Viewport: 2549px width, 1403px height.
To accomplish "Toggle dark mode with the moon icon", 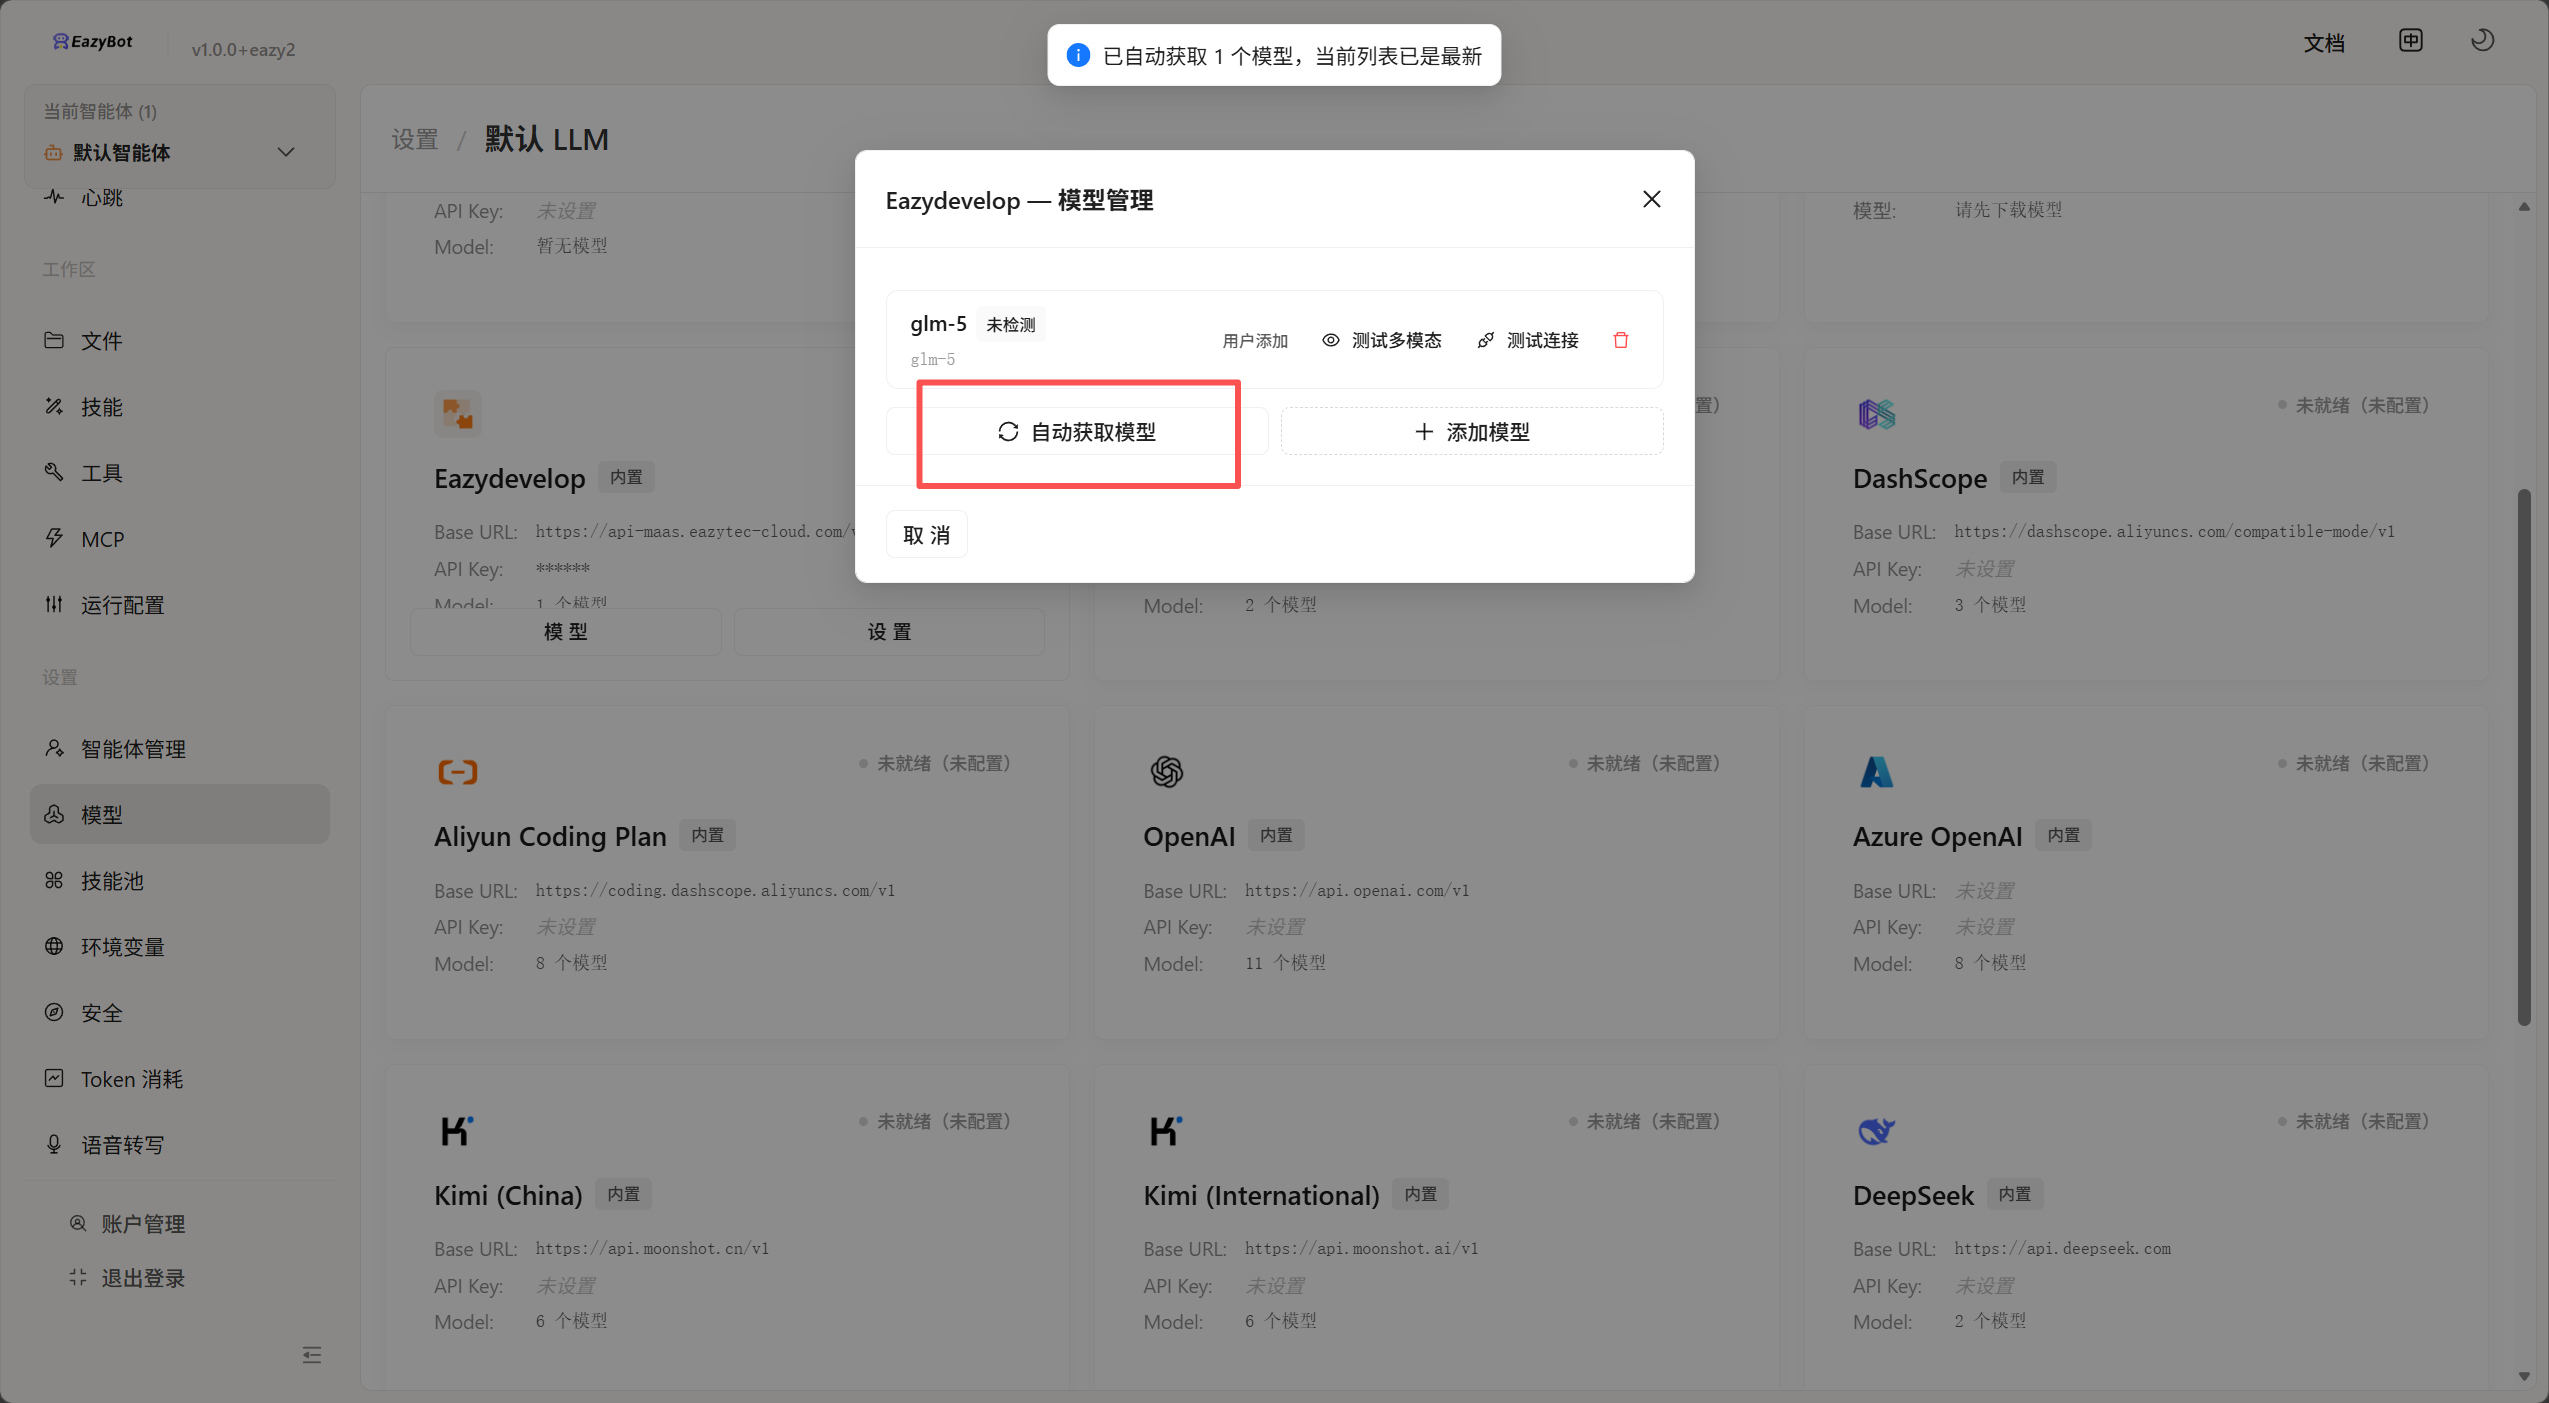I will point(2482,40).
